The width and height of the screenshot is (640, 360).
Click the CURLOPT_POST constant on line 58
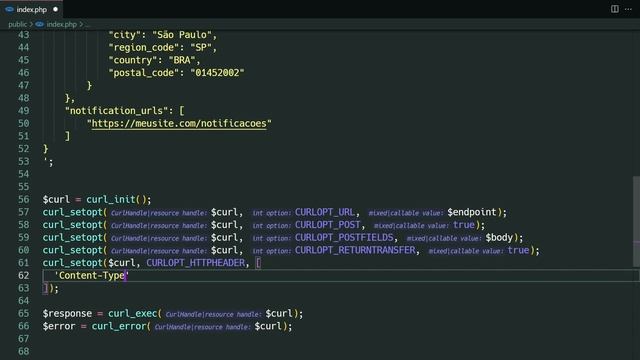(x=328, y=225)
